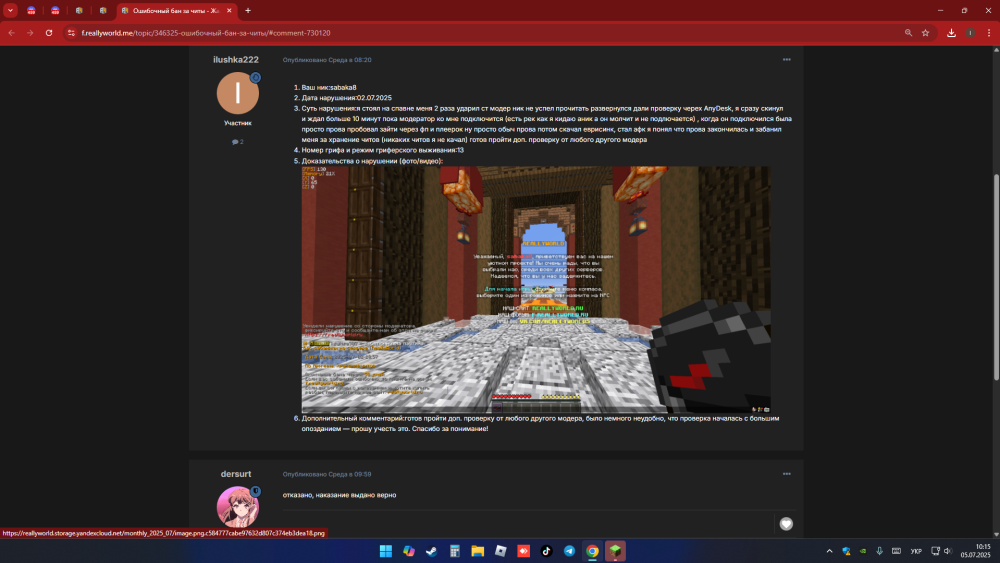Screen dimensions: 1000x563
Task: Click ilushka222's avatar picture
Action: pyautogui.click(x=237, y=93)
